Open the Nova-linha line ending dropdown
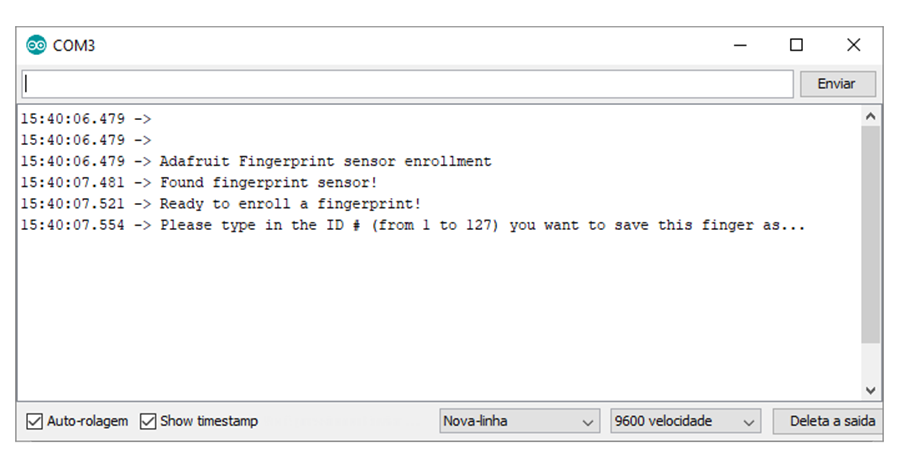The image size is (900, 467). pos(518,421)
